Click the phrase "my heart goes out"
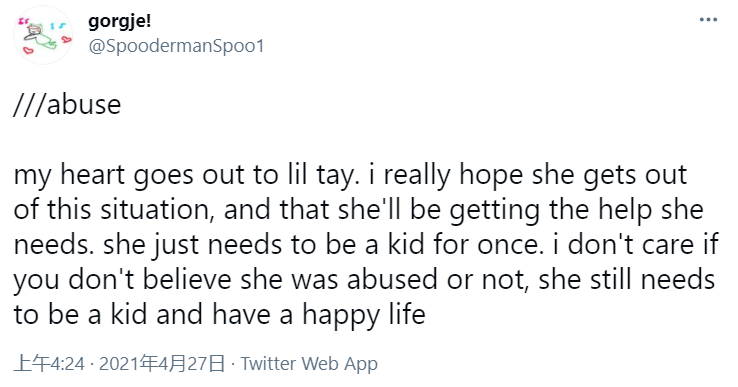738x387 pixels. pyautogui.click(x=131, y=175)
